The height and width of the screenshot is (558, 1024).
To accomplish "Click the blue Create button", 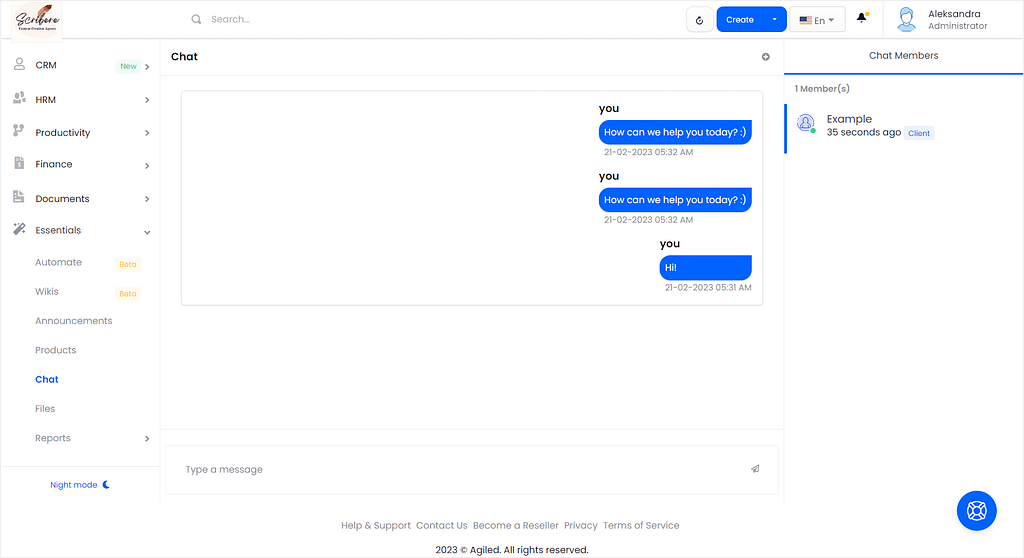I will [x=739, y=20].
